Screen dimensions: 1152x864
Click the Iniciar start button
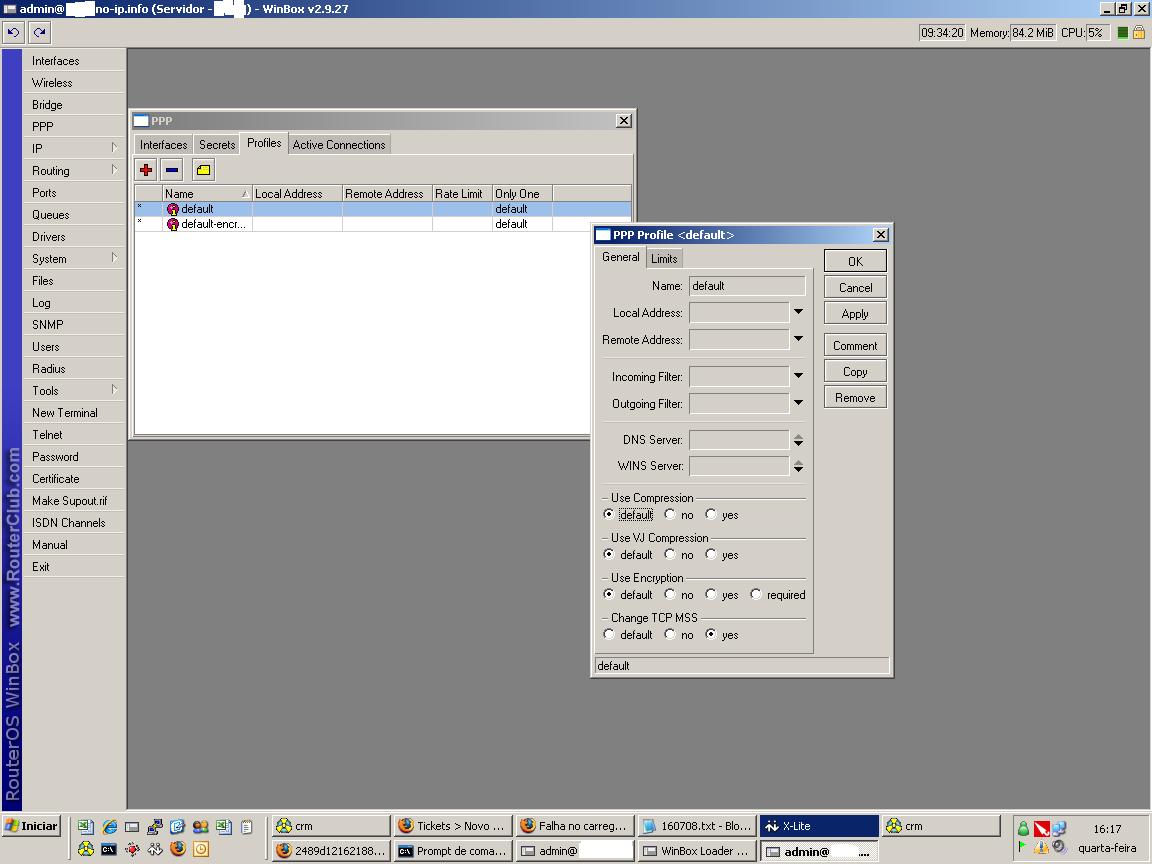coord(32,826)
